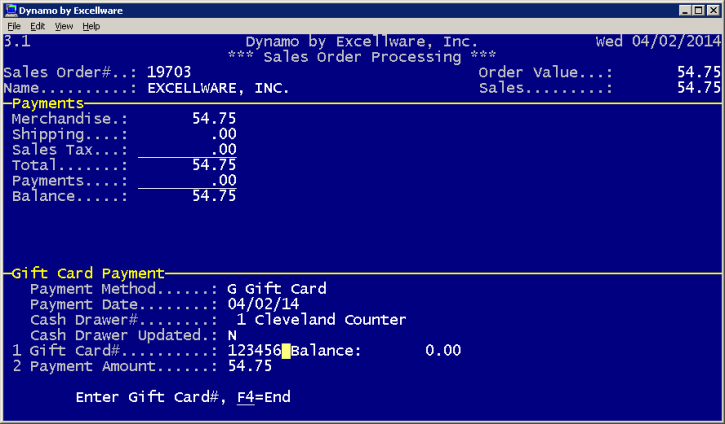Image resolution: width=725 pixels, height=424 pixels.
Task: Click the F4=End prompt
Action: click(x=264, y=397)
